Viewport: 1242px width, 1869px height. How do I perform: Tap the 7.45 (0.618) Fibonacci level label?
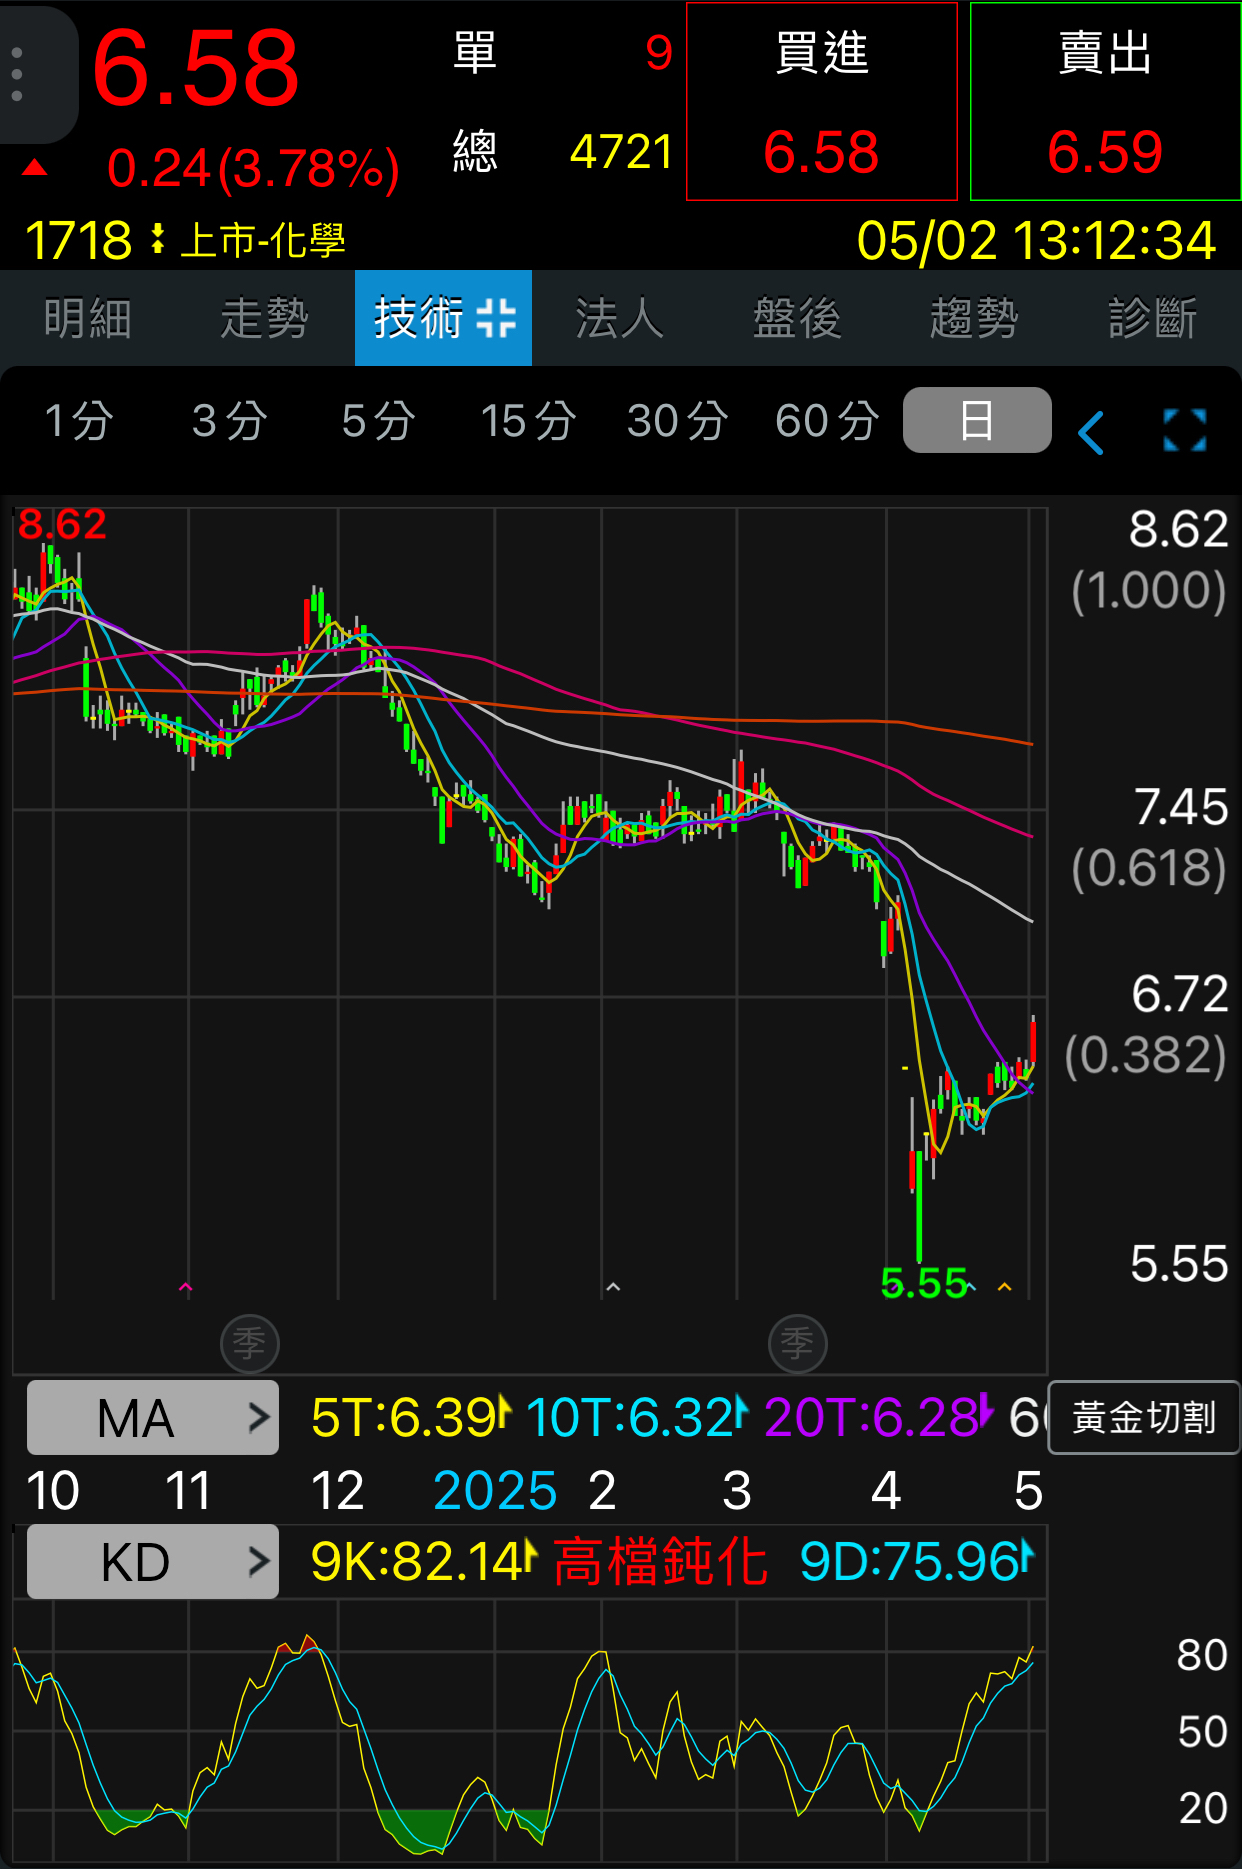[1151, 837]
